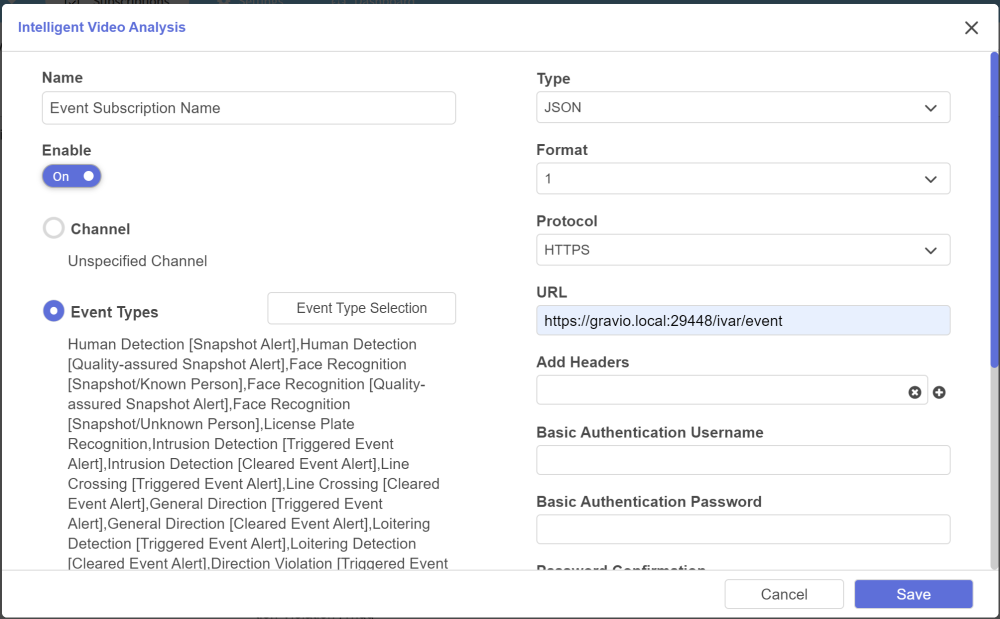
Task: Click the Name input field
Action: (x=248, y=108)
